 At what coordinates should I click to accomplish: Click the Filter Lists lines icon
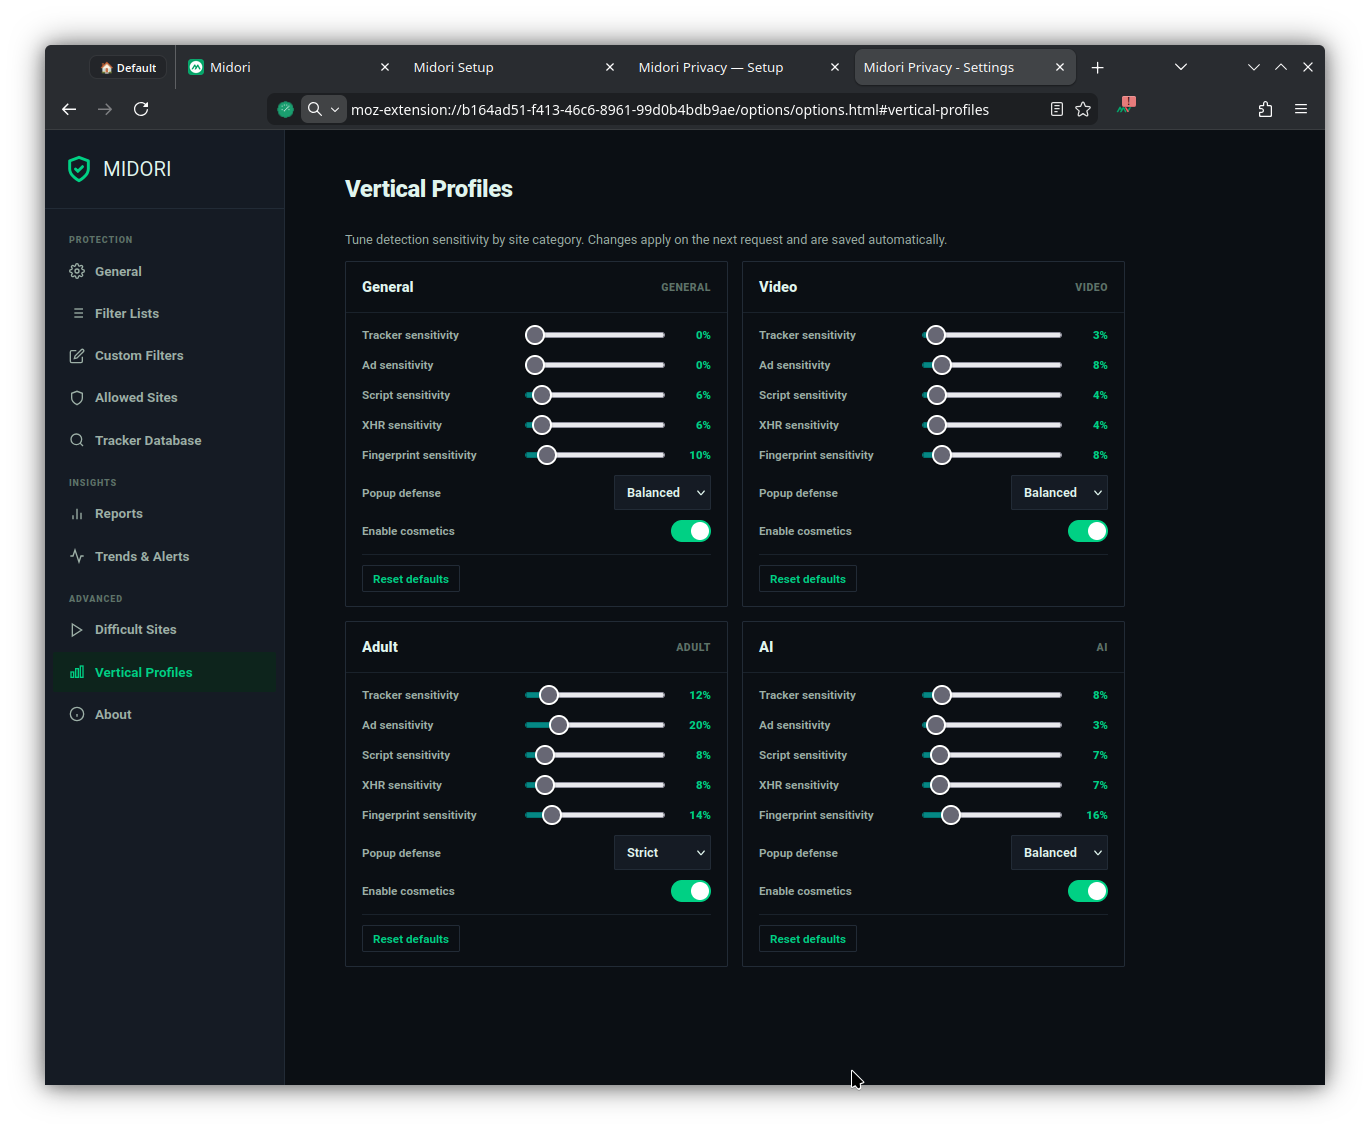coord(77,313)
